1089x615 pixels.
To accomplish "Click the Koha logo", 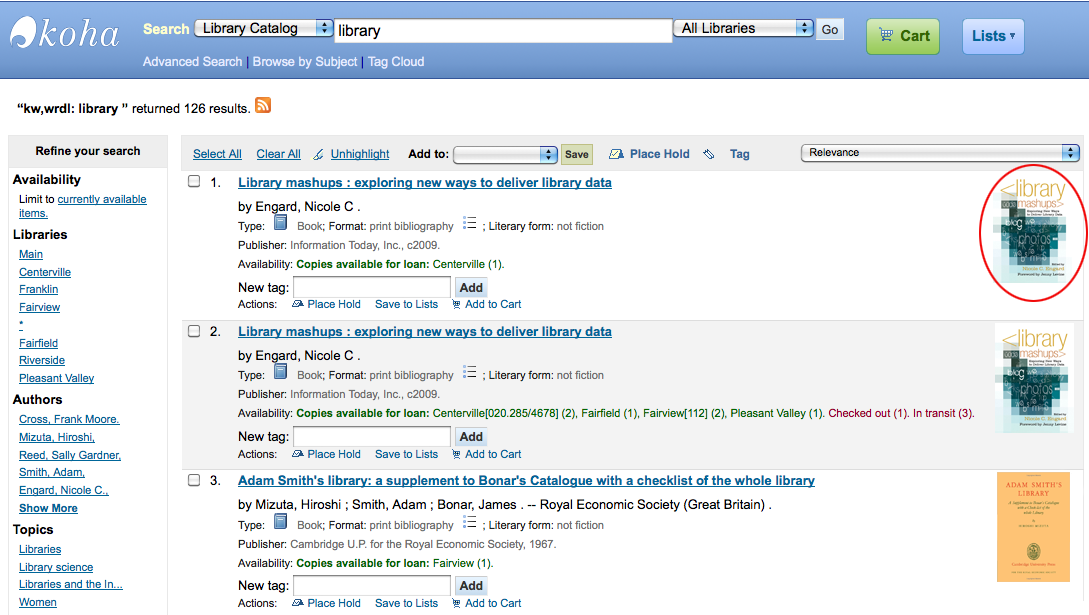I will (65, 33).
